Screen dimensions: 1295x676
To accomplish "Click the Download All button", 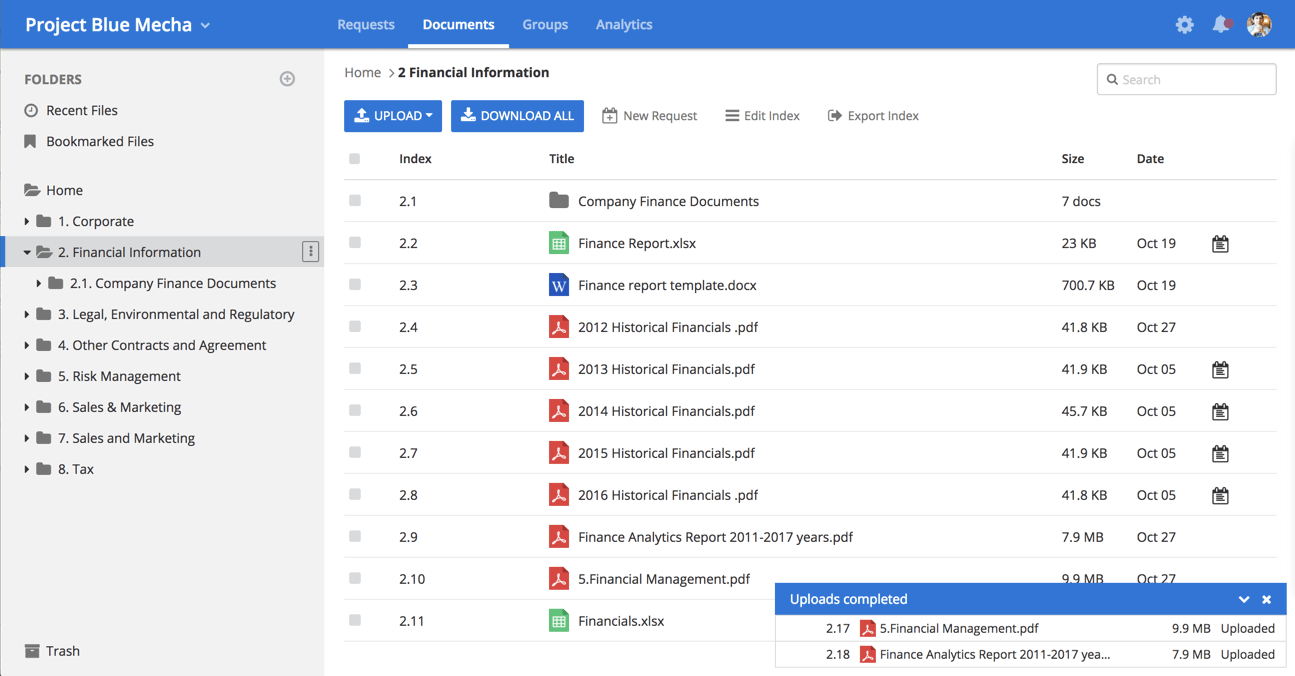I will coord(517,116).
